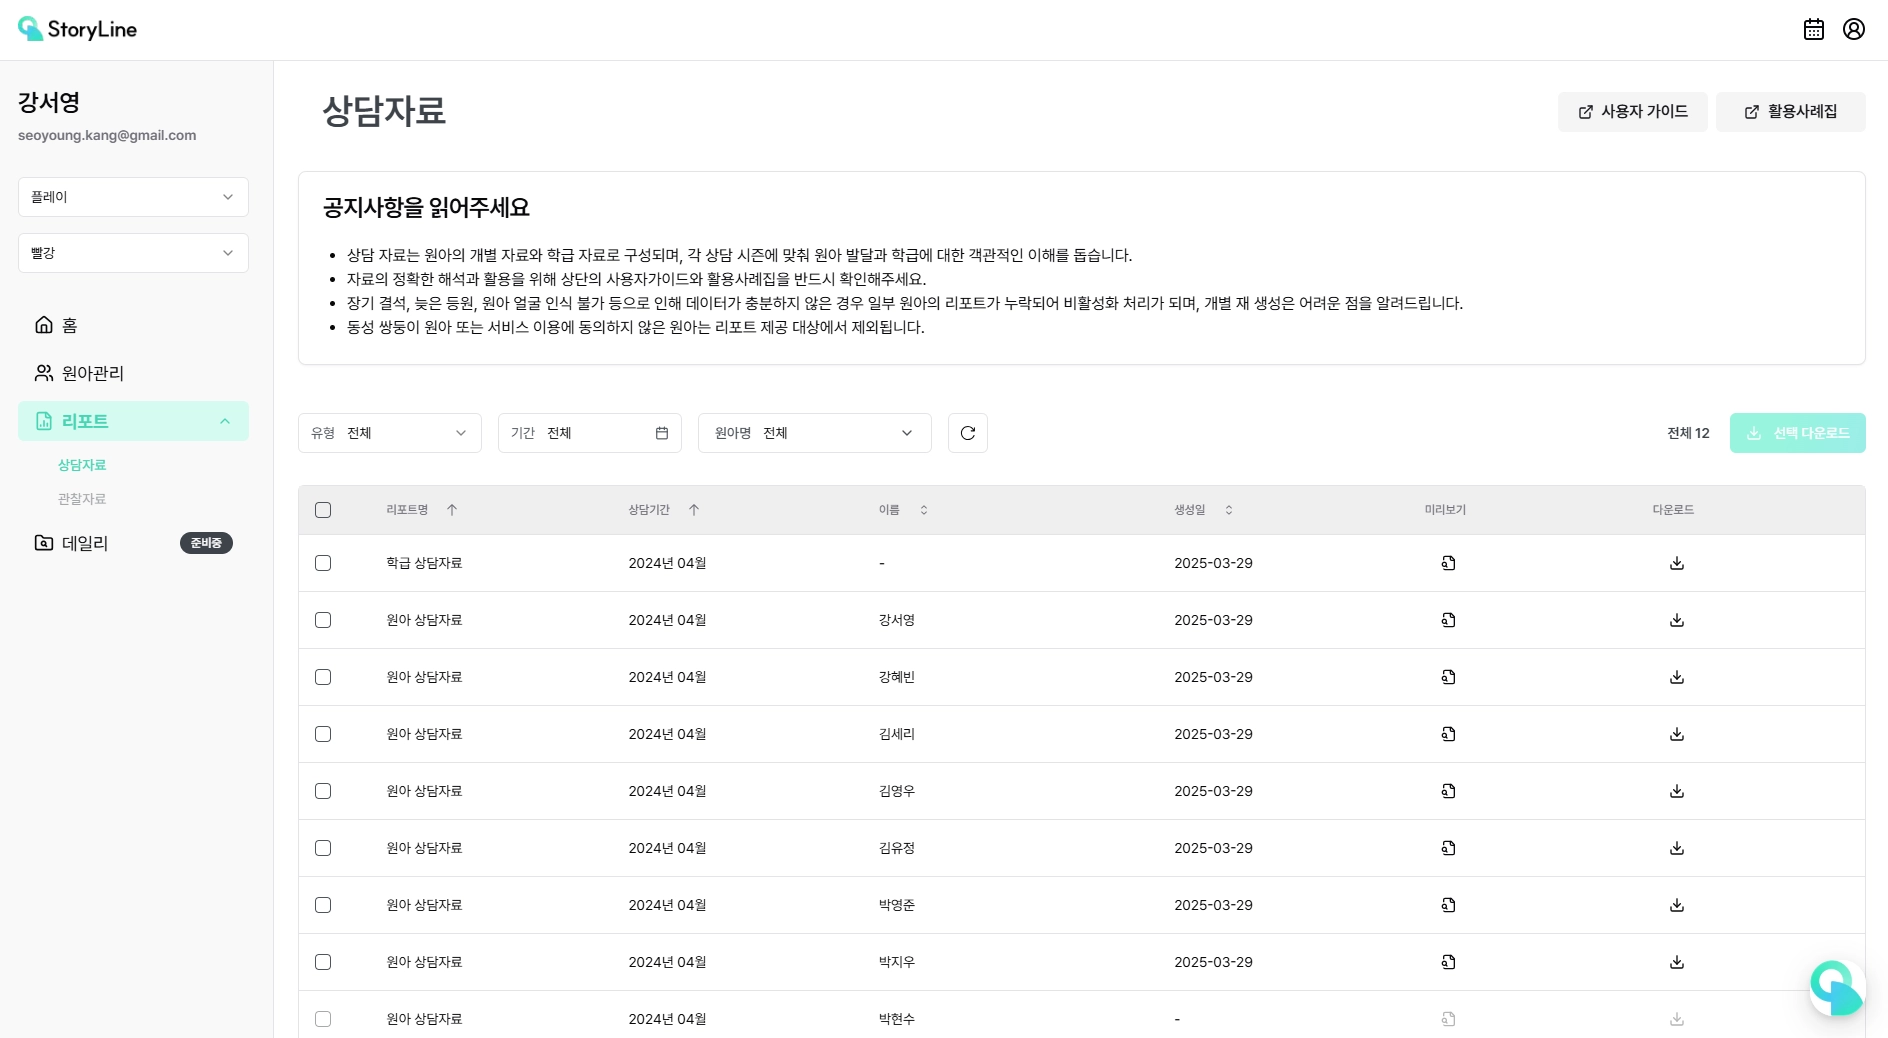Click the 김세리 name cell
The image size is (1888, 1038).
coord(897,734)
